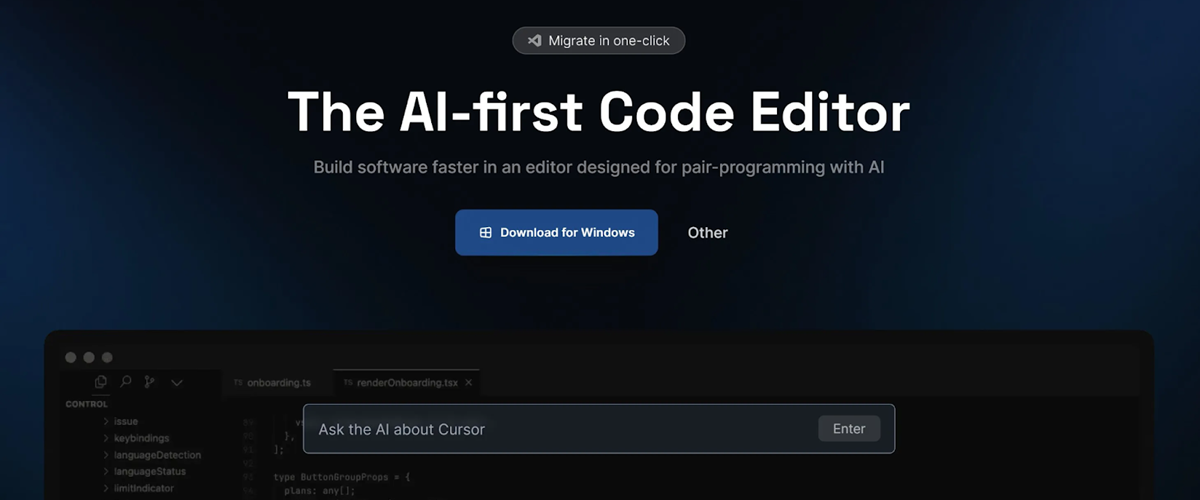Select the languageStatus folder name in the tree

click(x=150, y=471)
